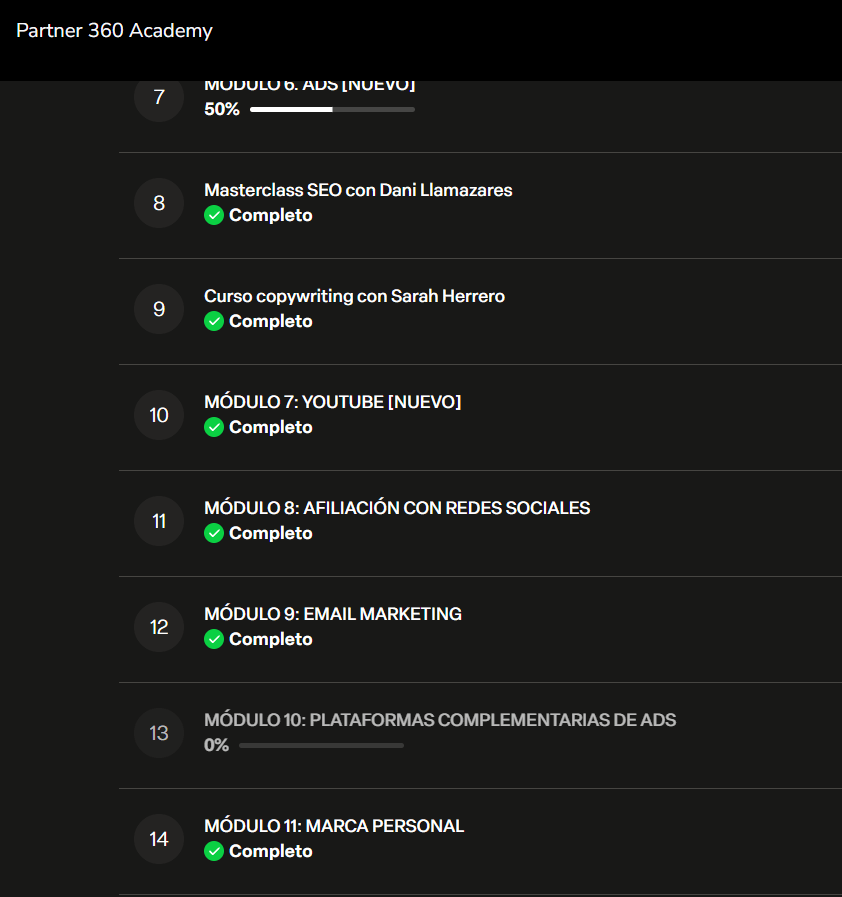The image size is (842, 897).
Task: Click Completo status under MÓDULO 9: EMAIL MARKETING
Action: (x=271, y=639)
